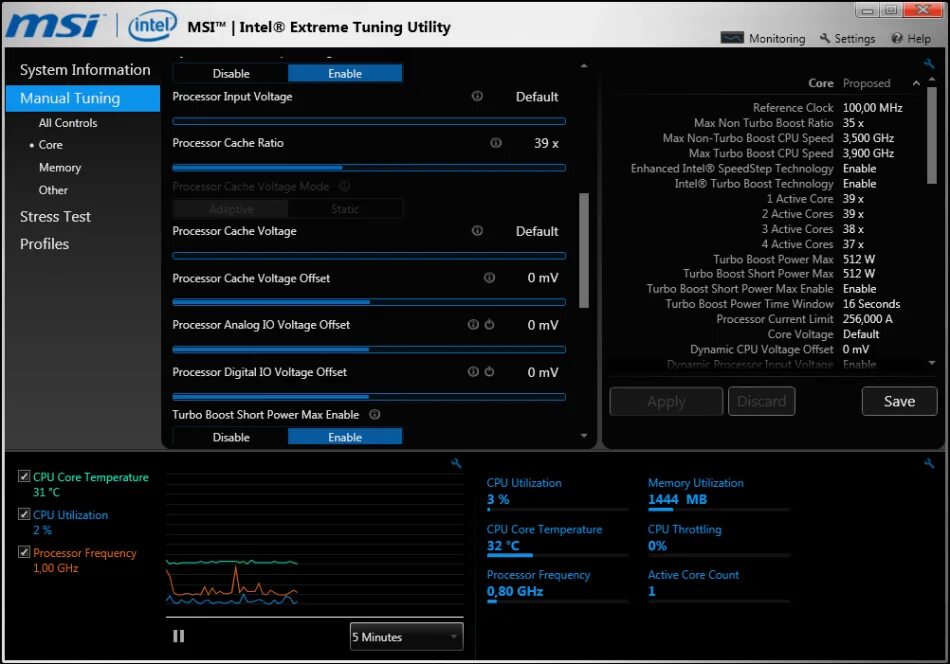Show info for Processor Cache Voltage Mode
Viewport: 950px width, 664px height.
pos(344,186)
